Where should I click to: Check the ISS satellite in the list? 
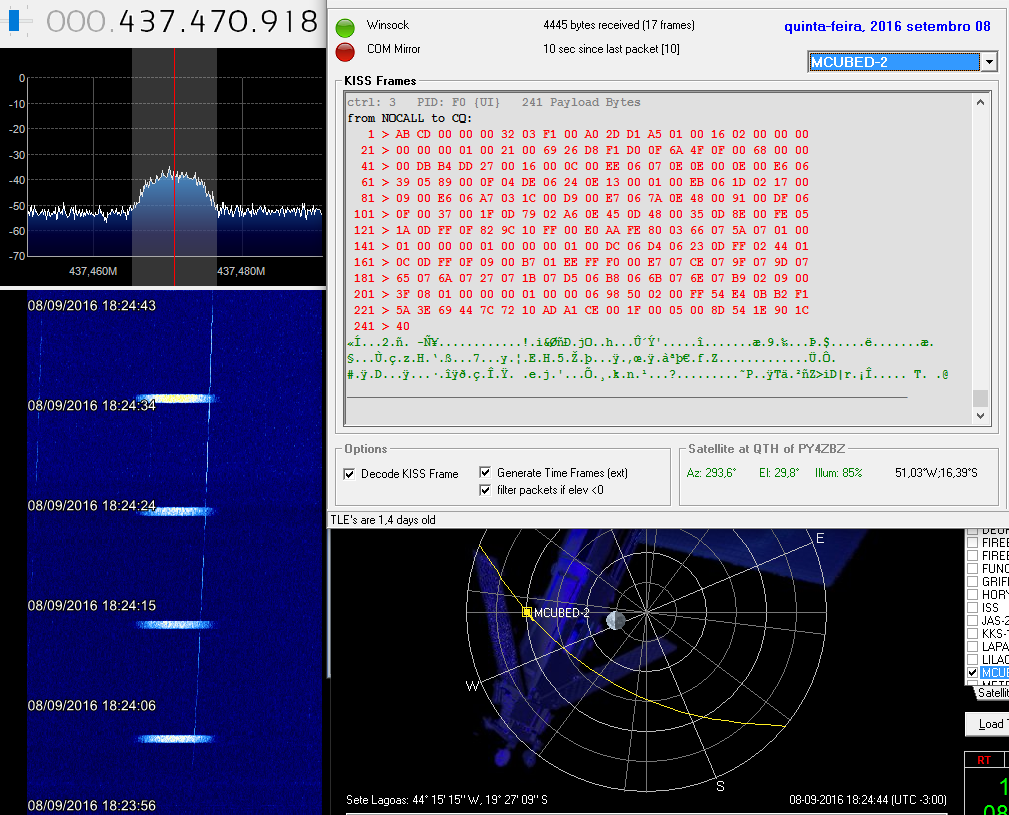[973, 607]
